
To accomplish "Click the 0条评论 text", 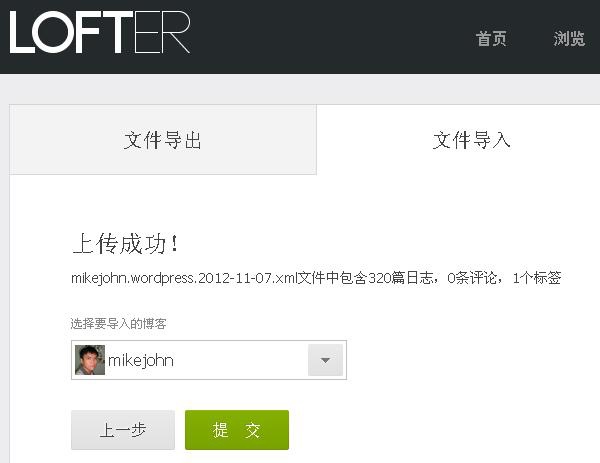I will click(x=472, y=278).
